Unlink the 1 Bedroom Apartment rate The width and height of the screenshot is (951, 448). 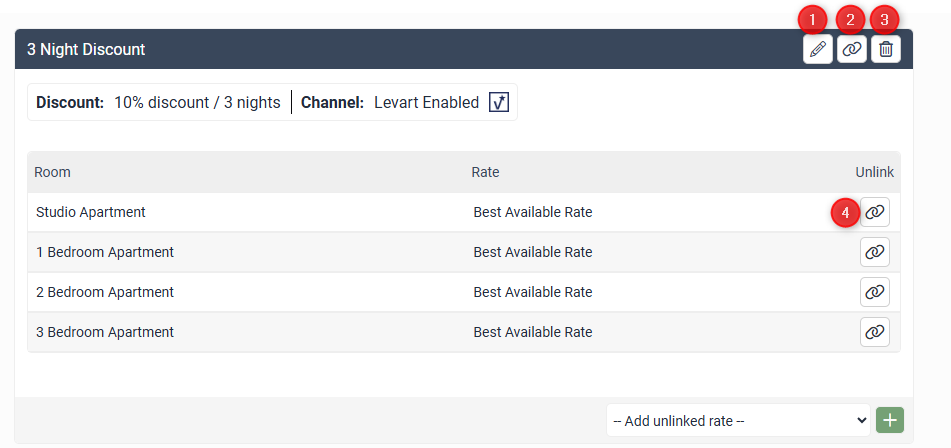tap(874, 252)
